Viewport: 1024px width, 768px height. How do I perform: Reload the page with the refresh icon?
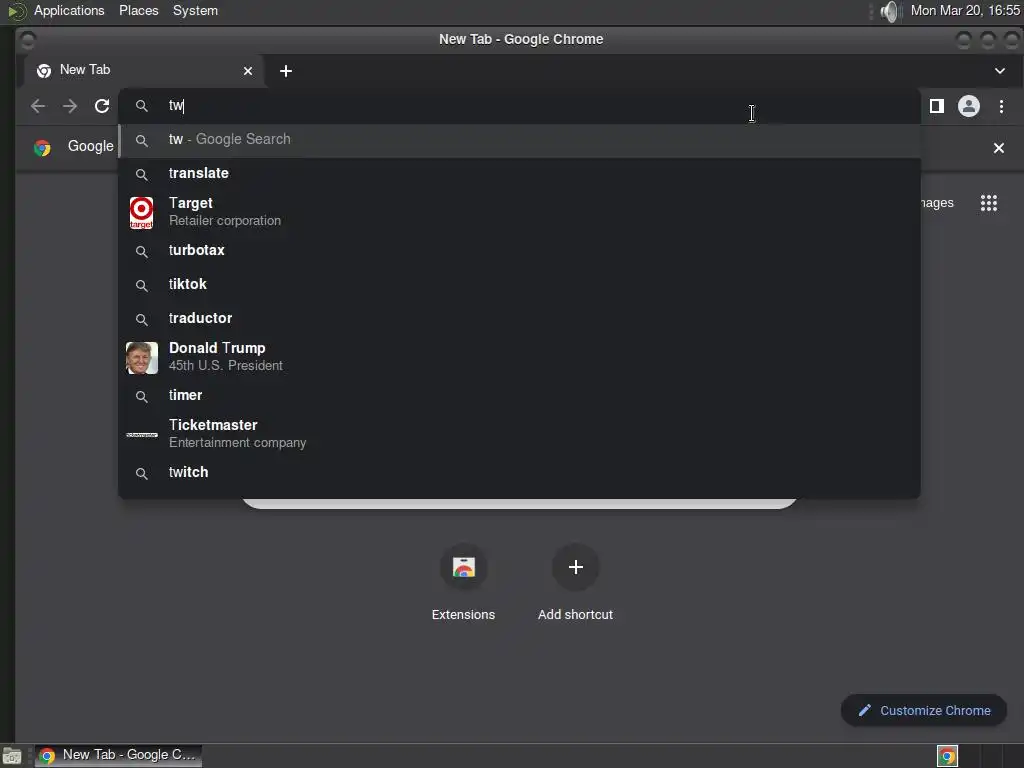click(102, 106)
